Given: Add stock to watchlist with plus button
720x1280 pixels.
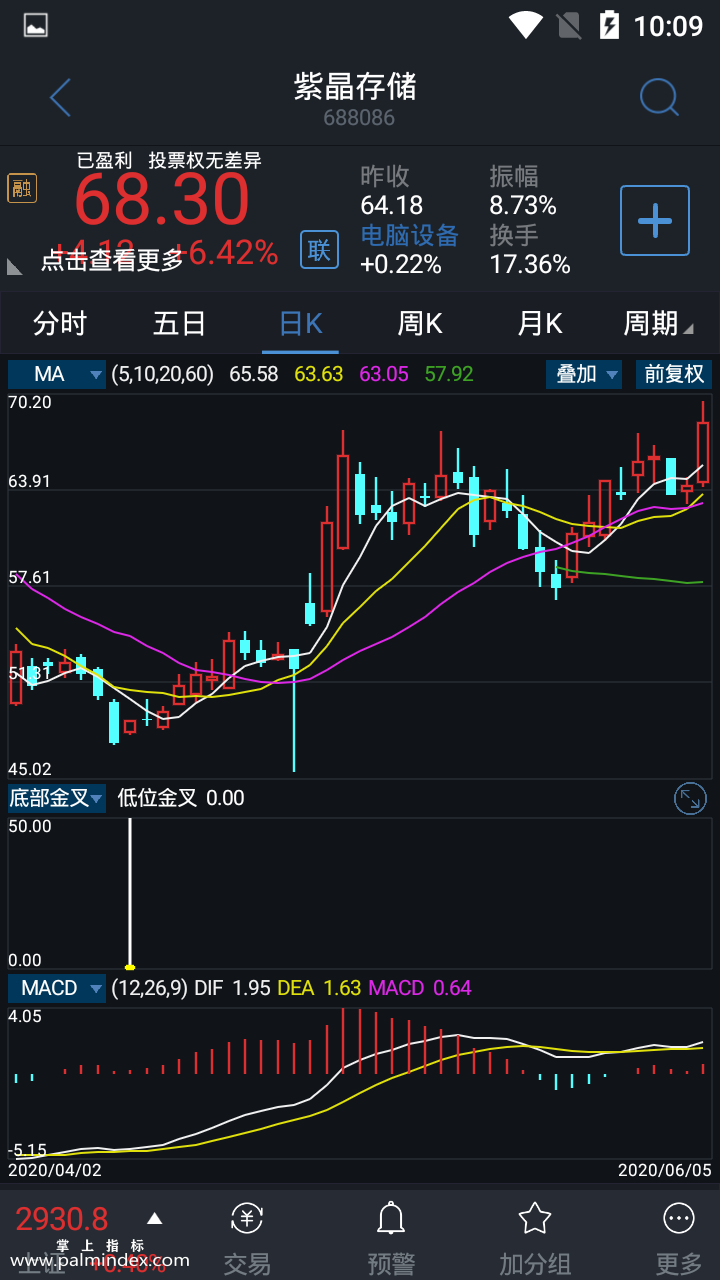Looking at the screenshot, I should [655, 220].
